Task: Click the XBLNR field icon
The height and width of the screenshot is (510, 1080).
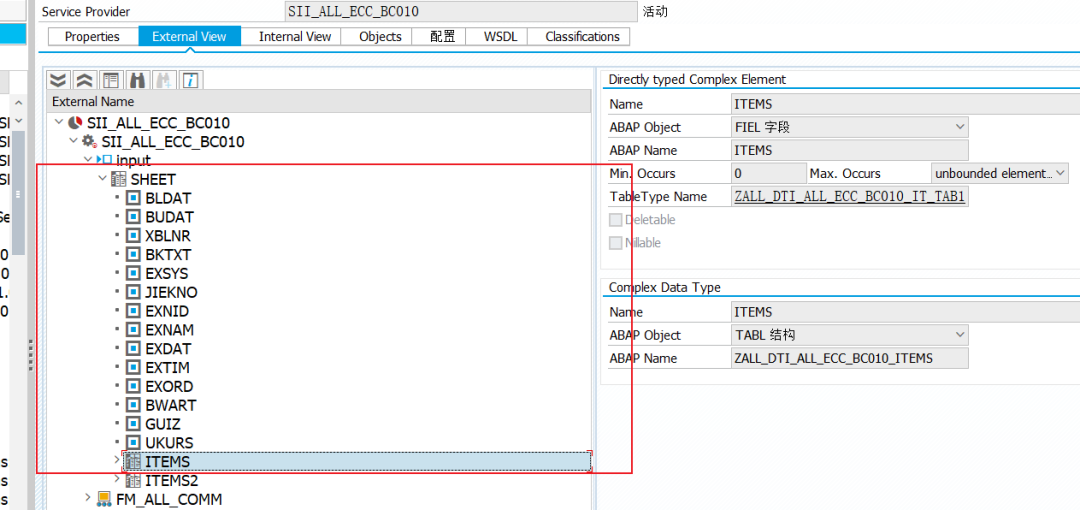Action: click(133, 236)
